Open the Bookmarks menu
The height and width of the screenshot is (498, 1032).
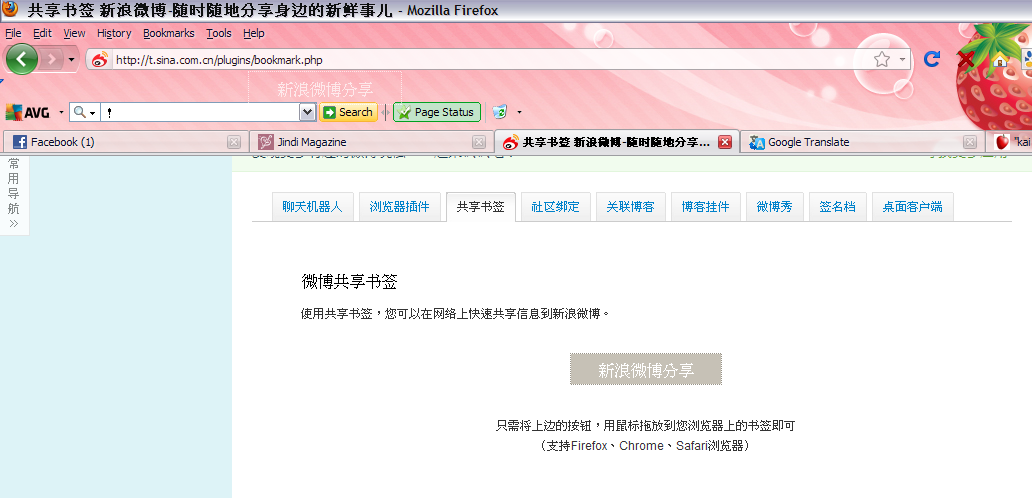[168, 33]
